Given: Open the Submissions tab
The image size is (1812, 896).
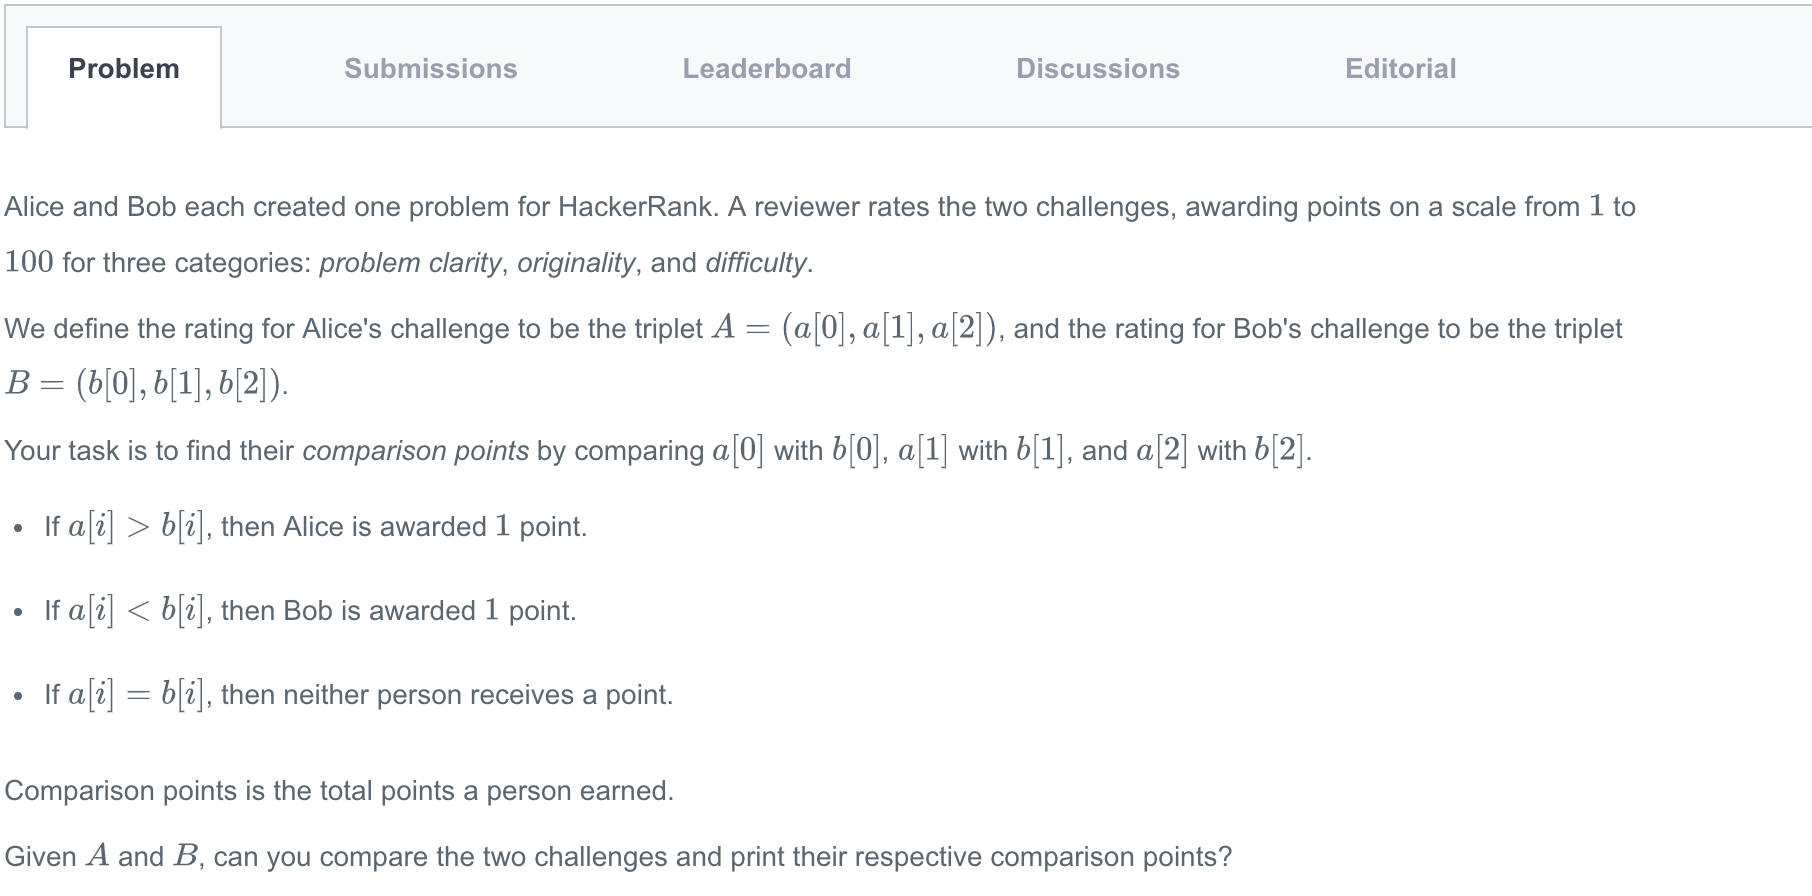Looking at the screenshot, I should [x=431, y=69].
